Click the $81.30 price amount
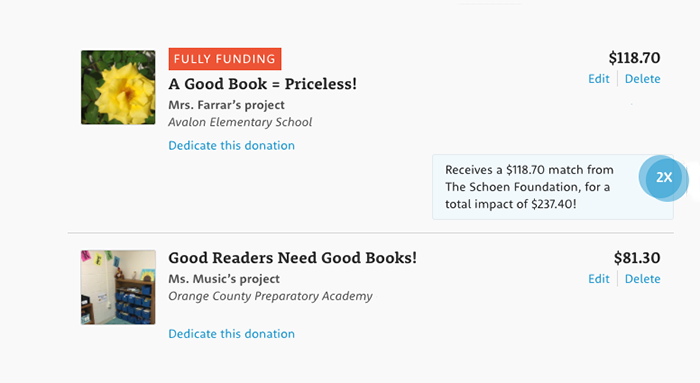Image resolution: width=700 pixels, height=383 pixels. pyautogui.click(x=637, y=258)
